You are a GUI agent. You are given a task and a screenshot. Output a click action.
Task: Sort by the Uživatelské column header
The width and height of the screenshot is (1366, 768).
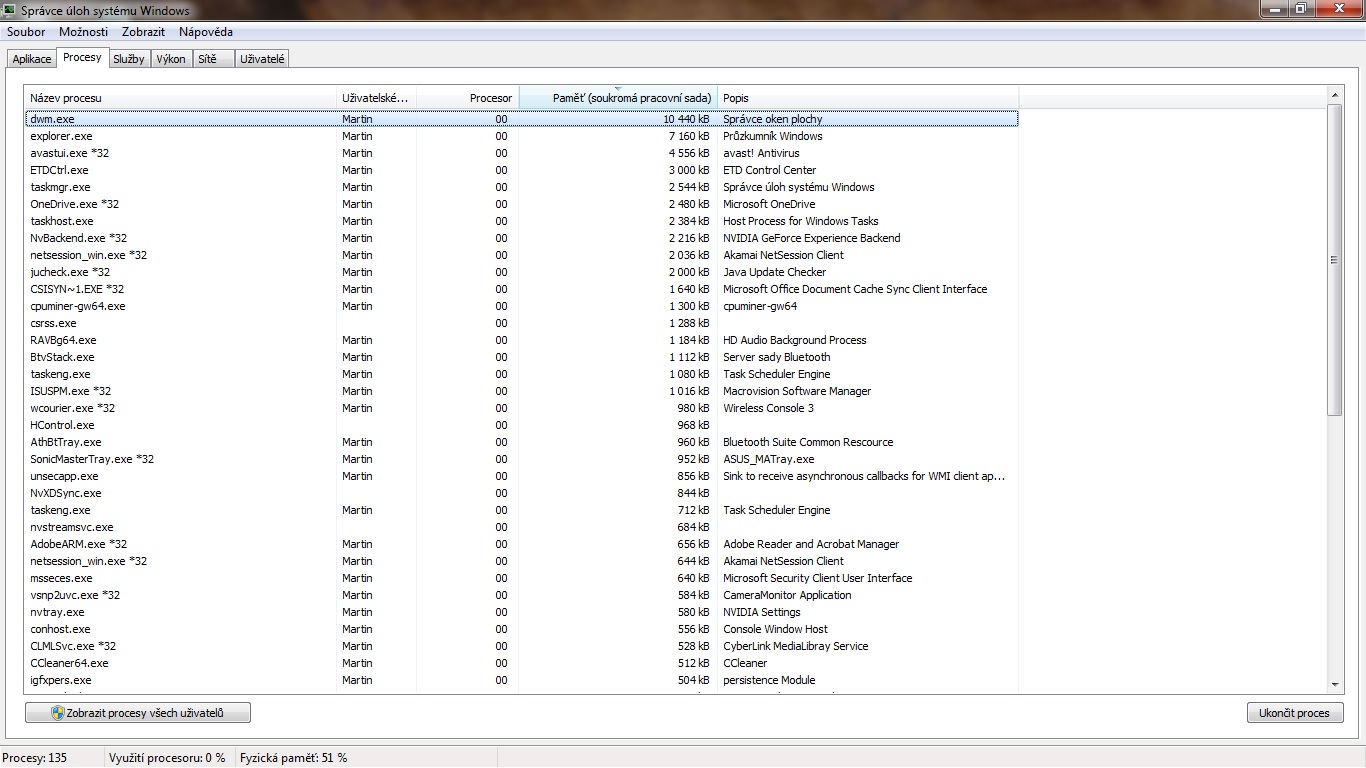coord(377,98)
